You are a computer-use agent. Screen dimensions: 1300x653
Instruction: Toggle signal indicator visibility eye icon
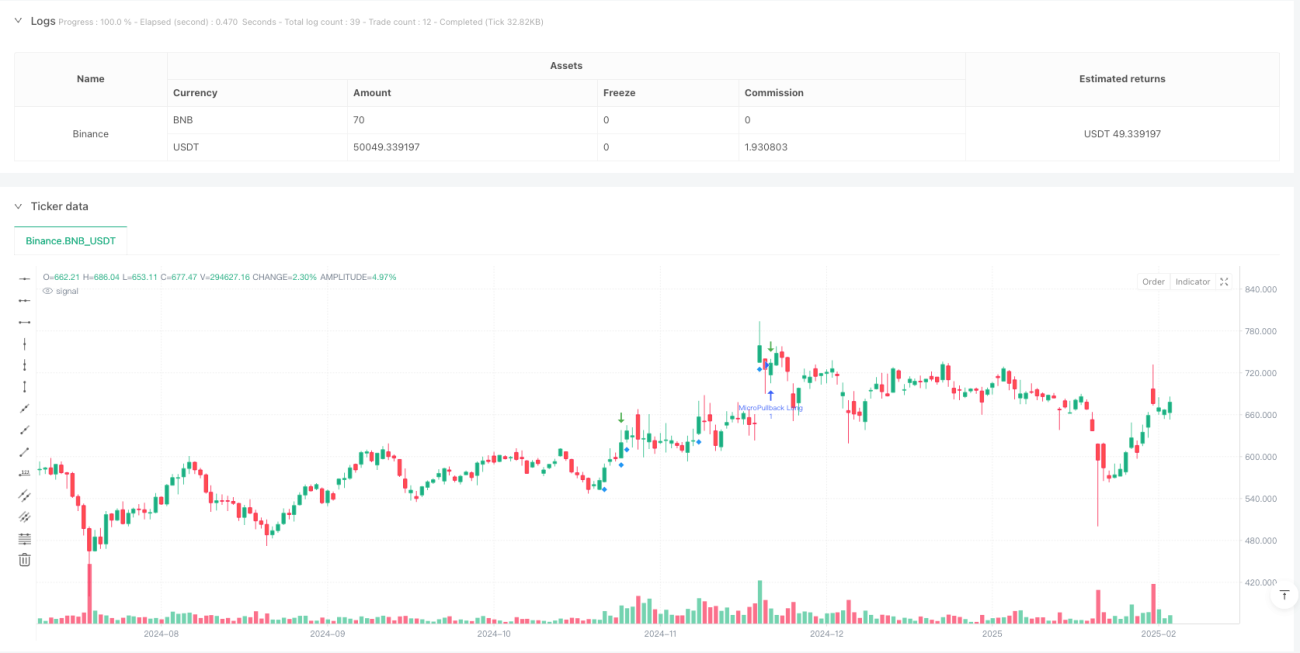coord(47,291)
